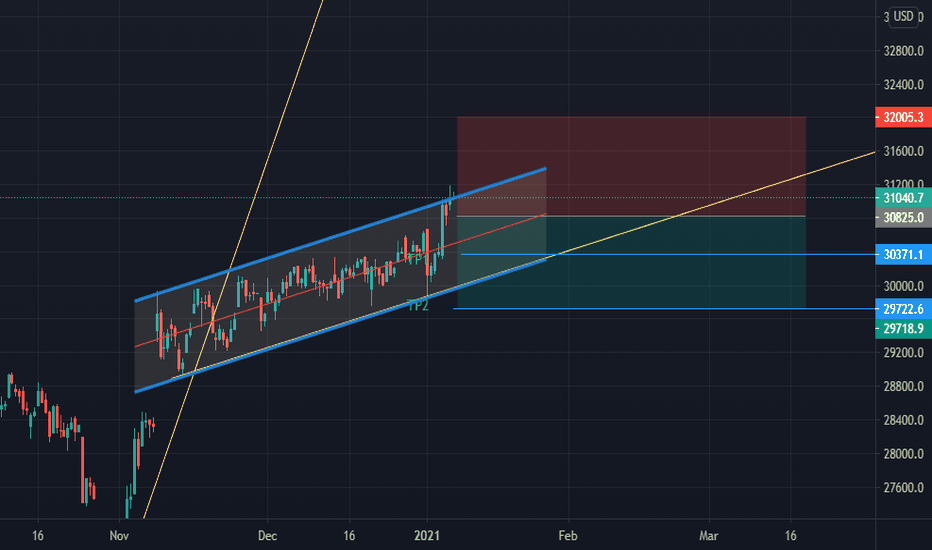
Task: Click the 32800.0 price axis label
Action: click(903, 51)
